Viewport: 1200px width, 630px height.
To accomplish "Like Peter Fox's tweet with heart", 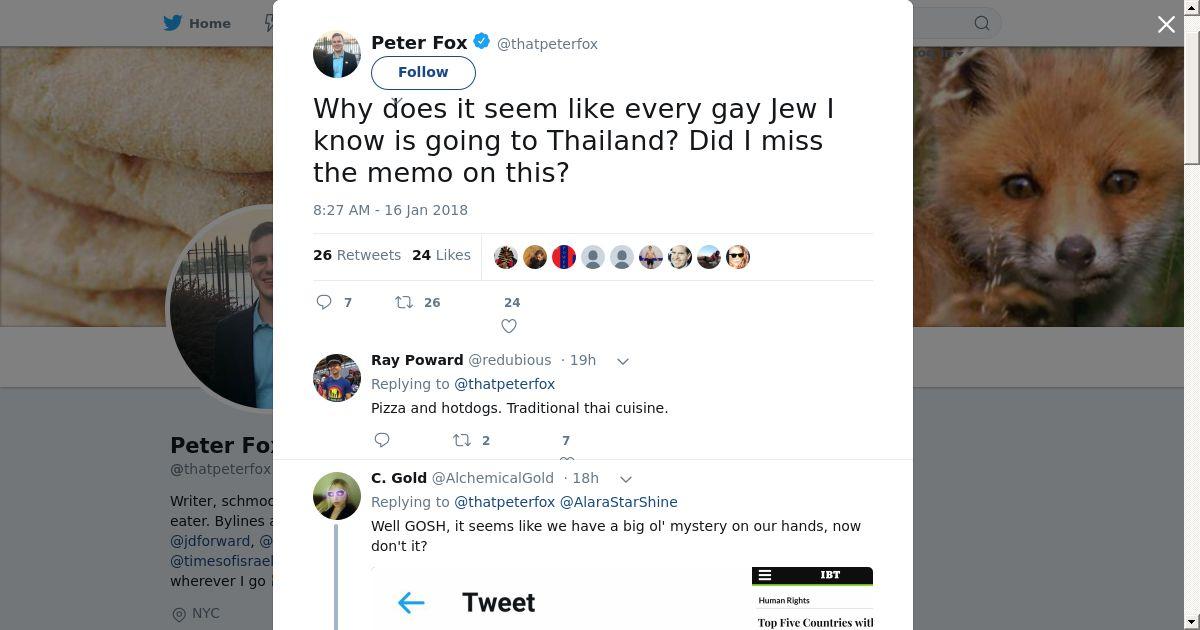I will 509,326.
